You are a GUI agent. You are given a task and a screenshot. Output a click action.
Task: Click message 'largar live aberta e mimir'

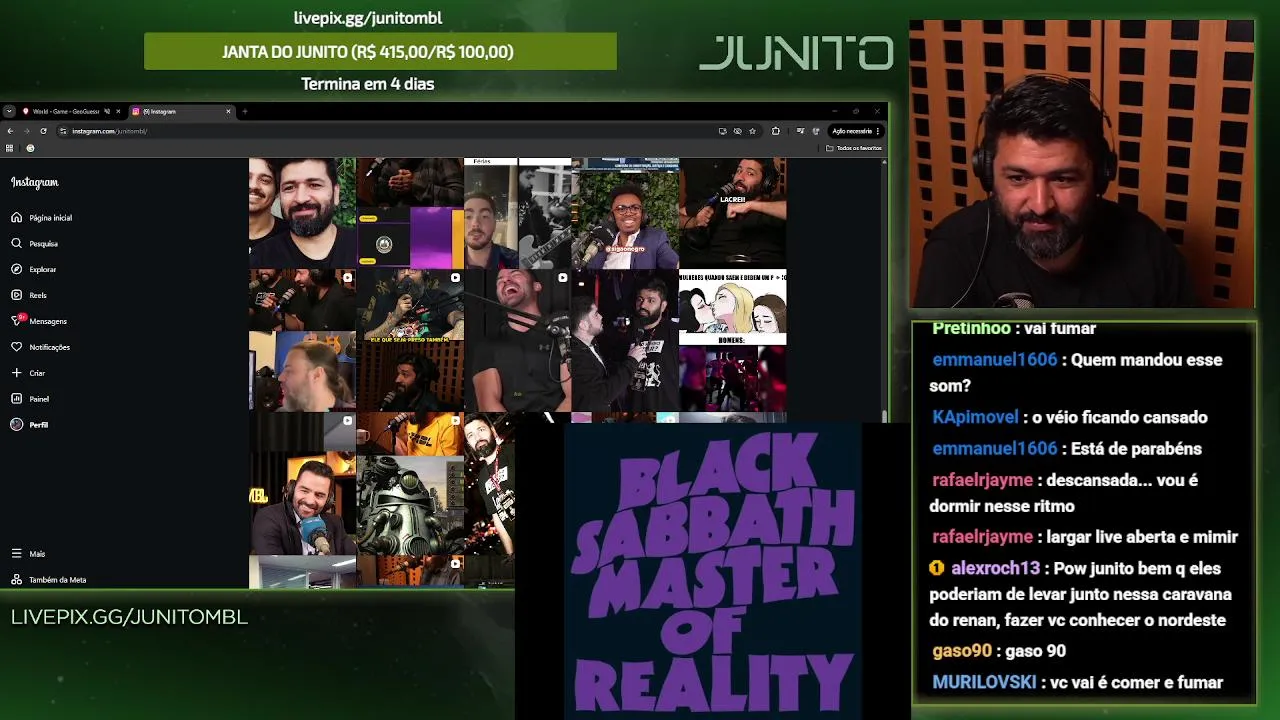[1142, 537]
